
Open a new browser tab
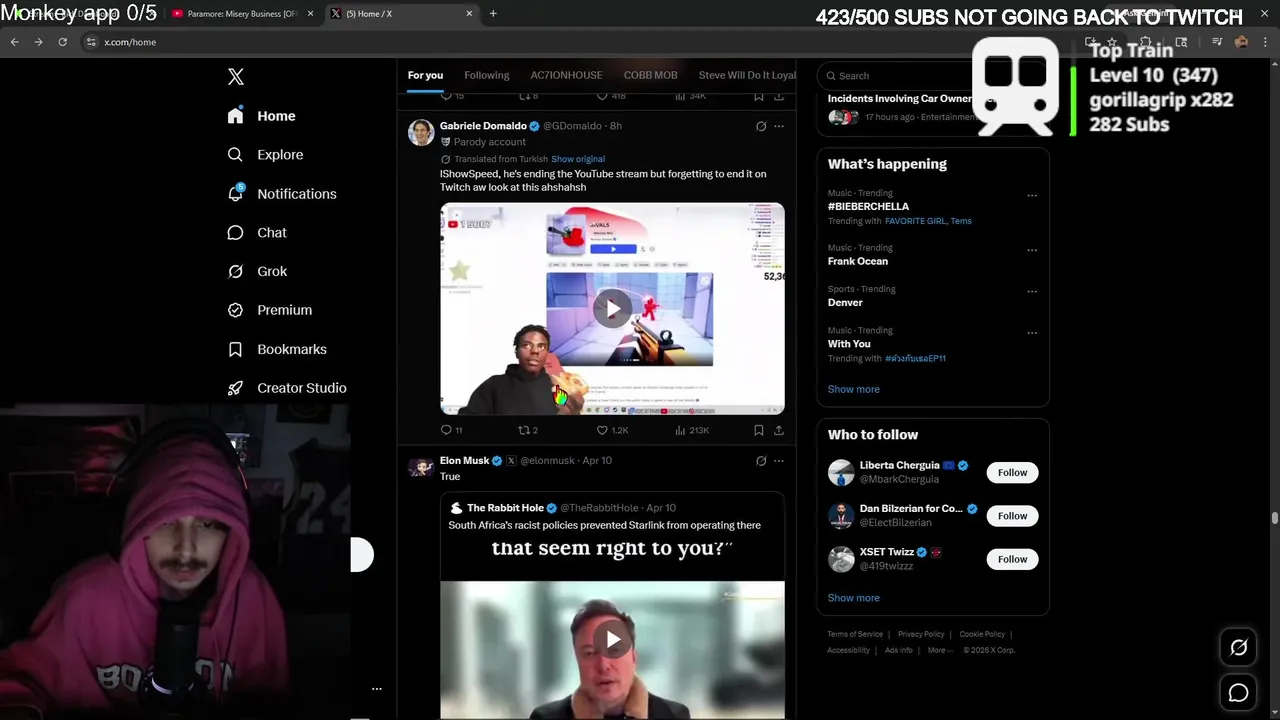tap(493, 13)
